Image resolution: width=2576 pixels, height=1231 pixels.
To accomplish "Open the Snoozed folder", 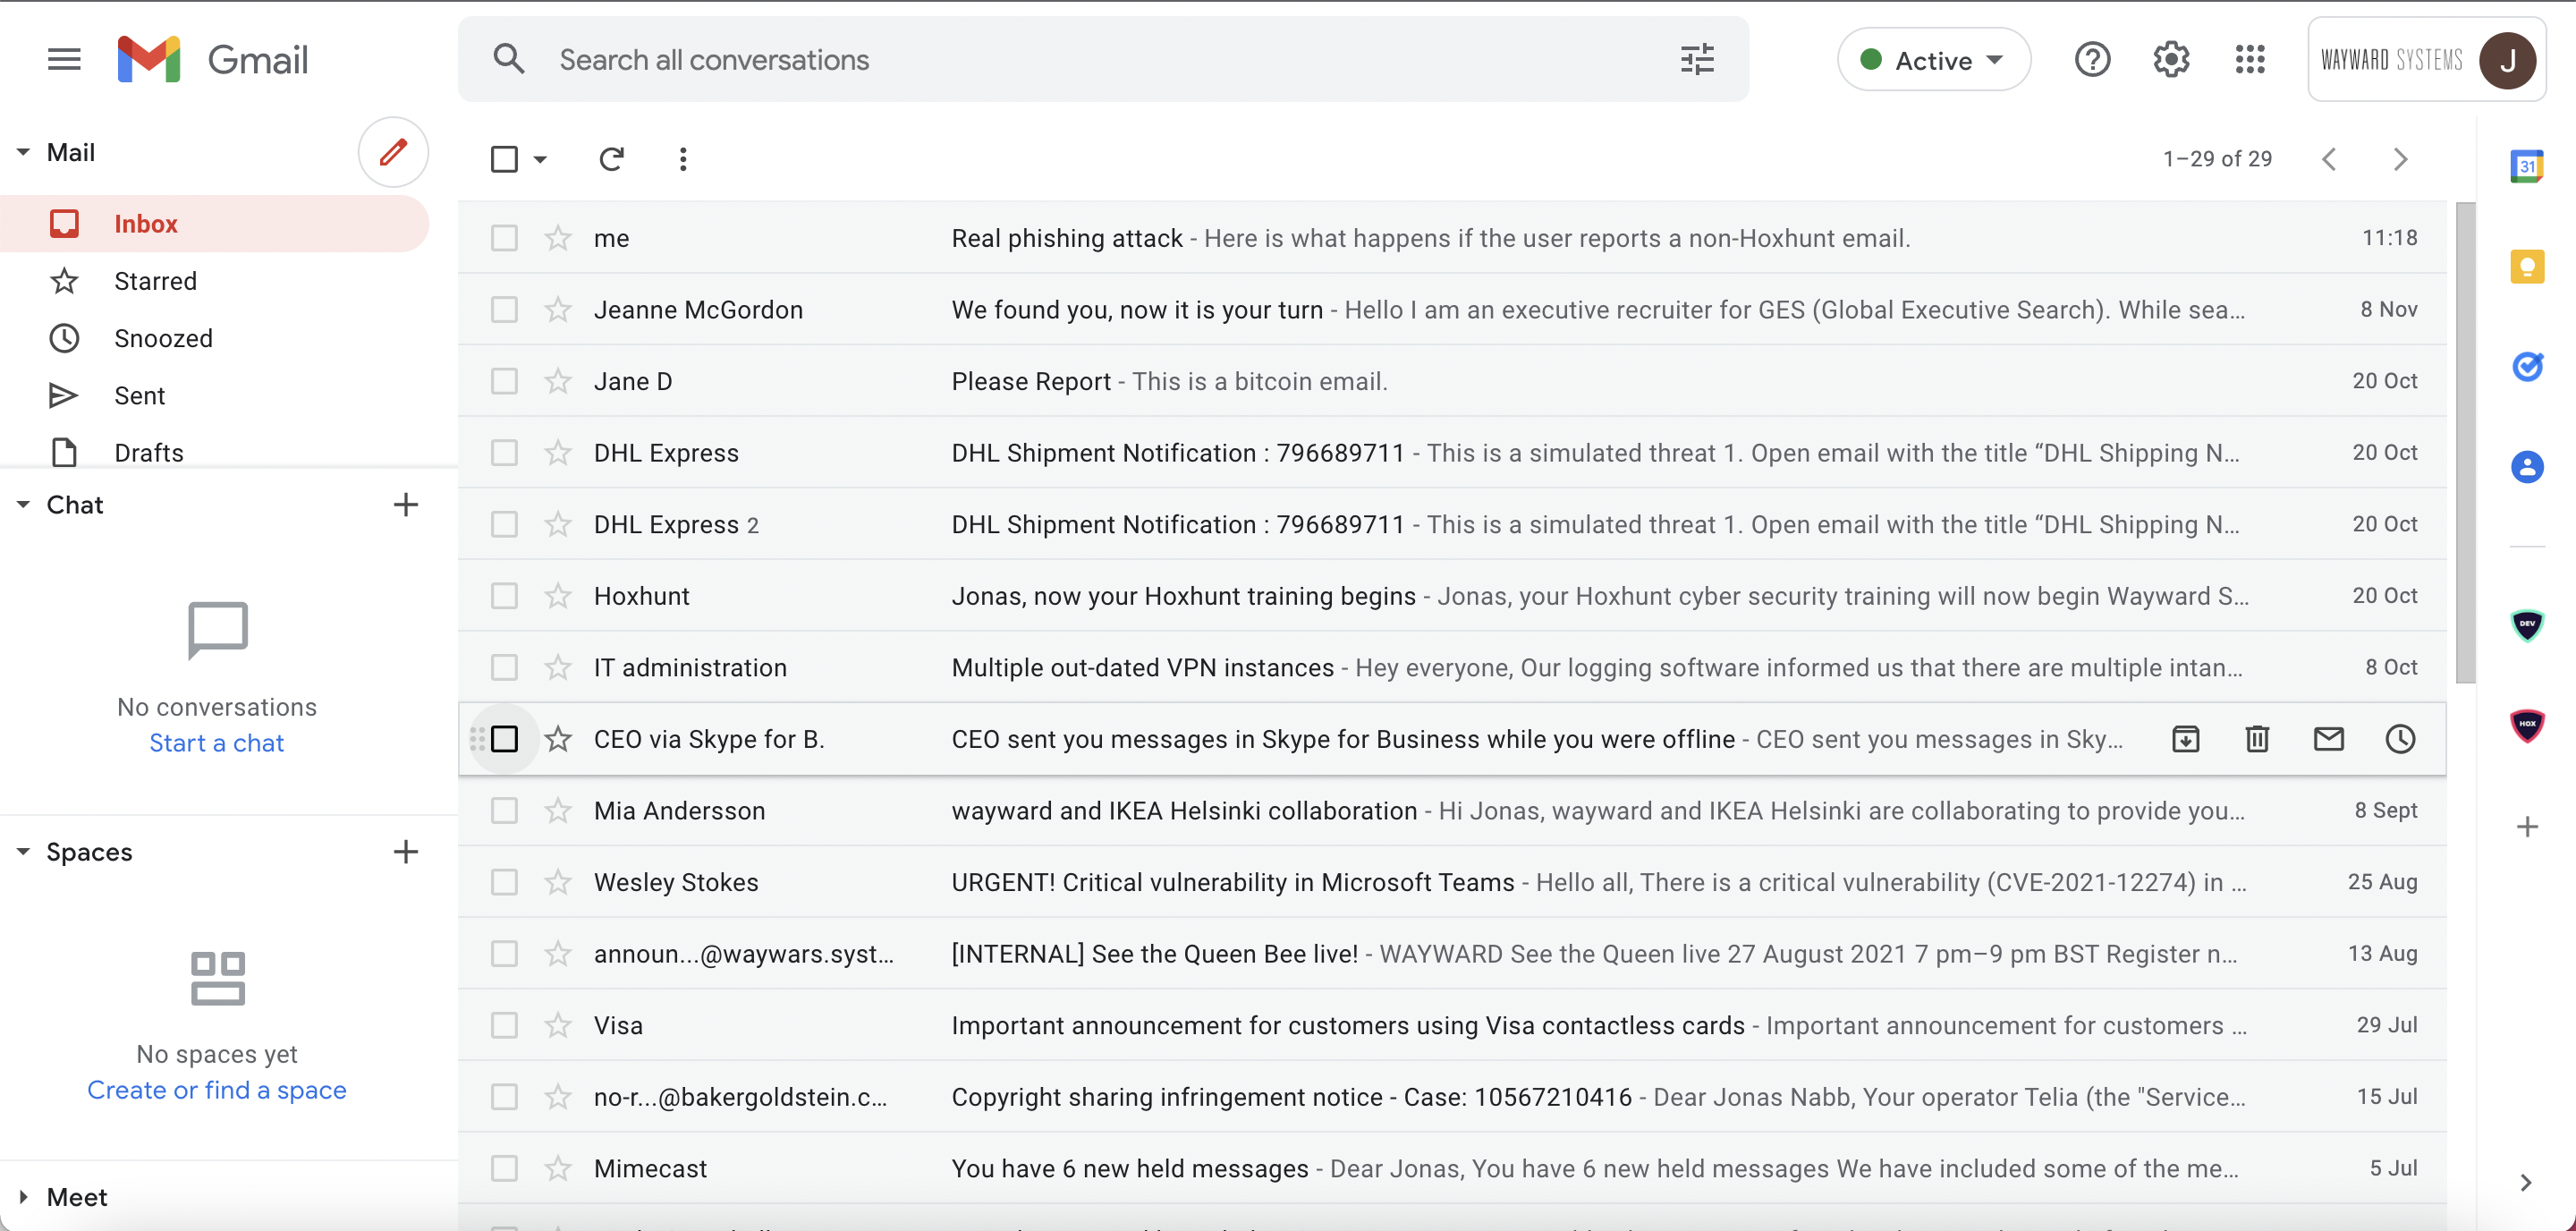I will click(214, 338).
